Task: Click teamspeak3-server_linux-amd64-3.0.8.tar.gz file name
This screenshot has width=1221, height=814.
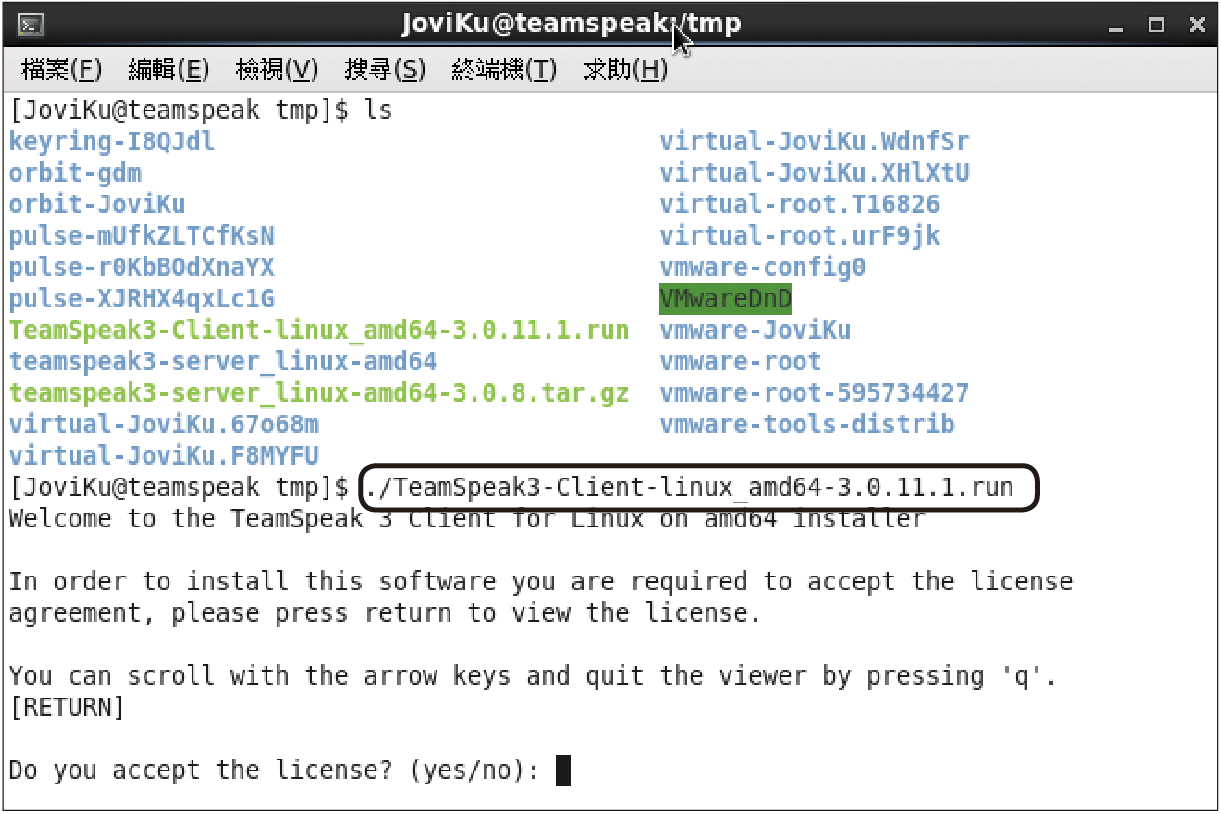Action: tap(319, 393)
